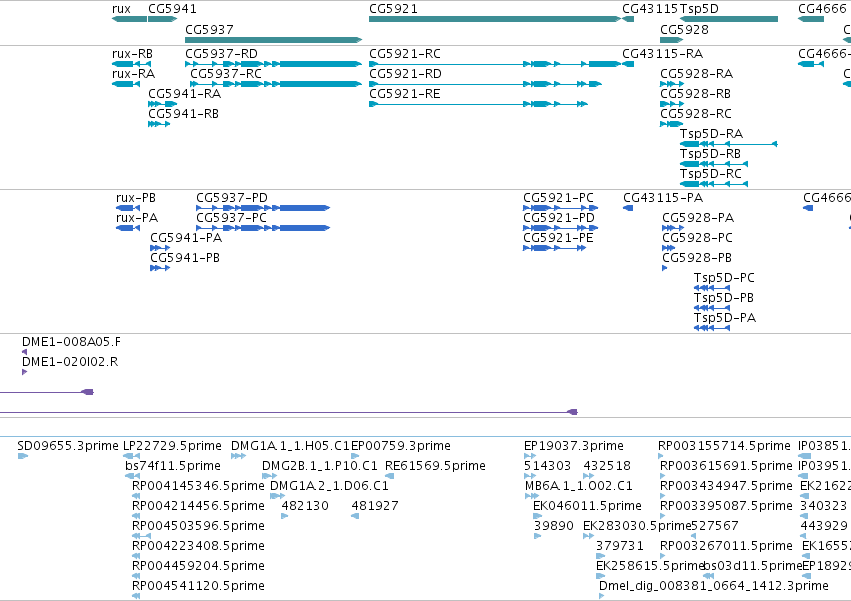Select DMG1A.1_1.H05.C1 feature
Viewport: 851px width, 601px height.
tap(238, 456)
